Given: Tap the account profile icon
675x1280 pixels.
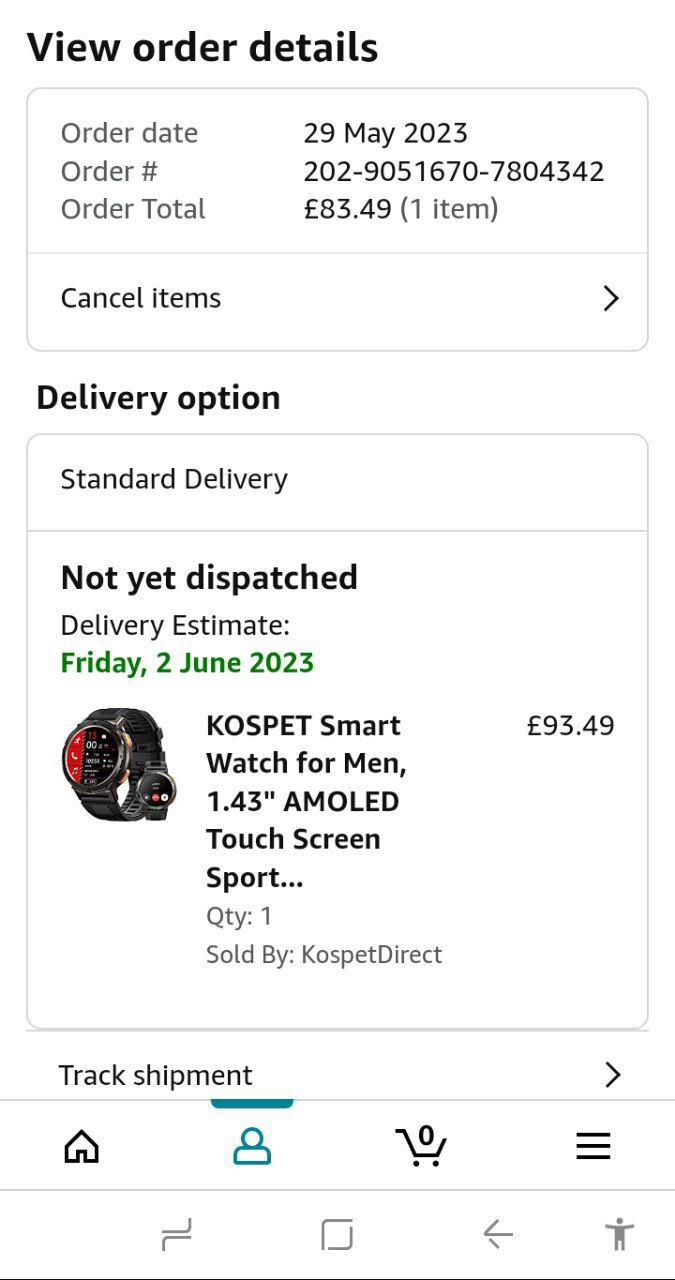Looking at the screenshot, I should coord(252,1146).
